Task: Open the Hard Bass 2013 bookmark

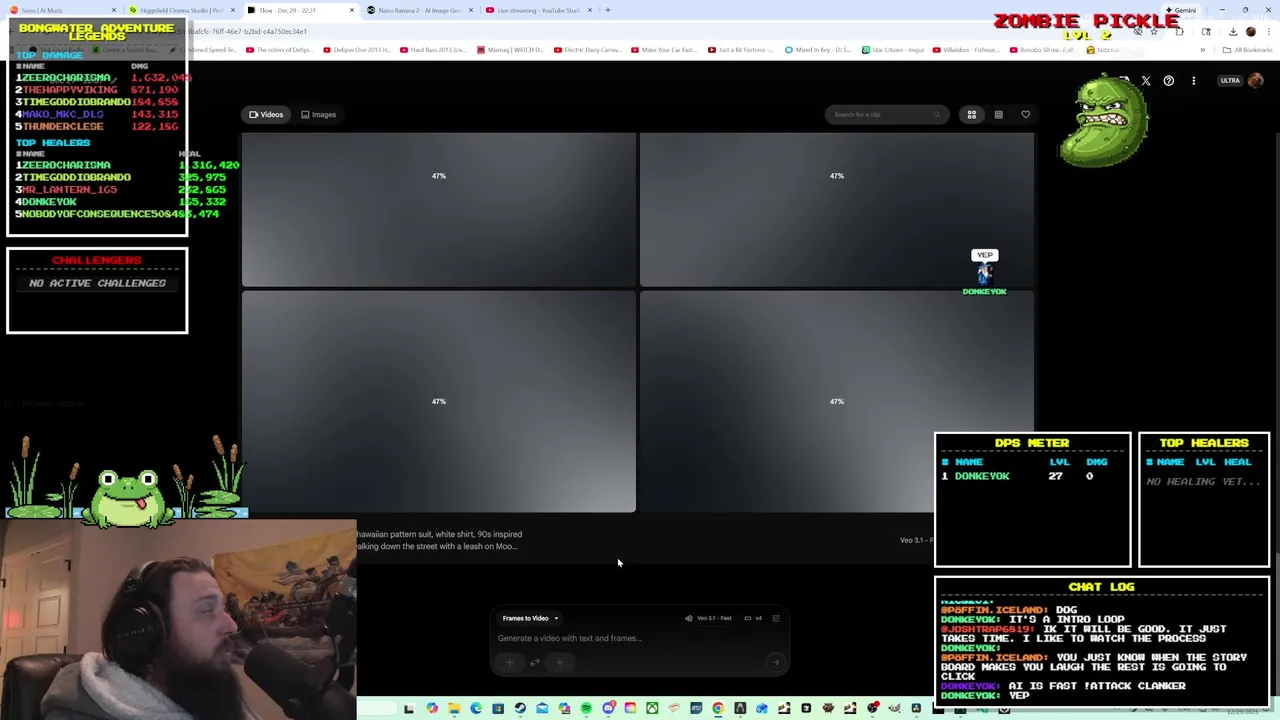Action: pos(433,49)
